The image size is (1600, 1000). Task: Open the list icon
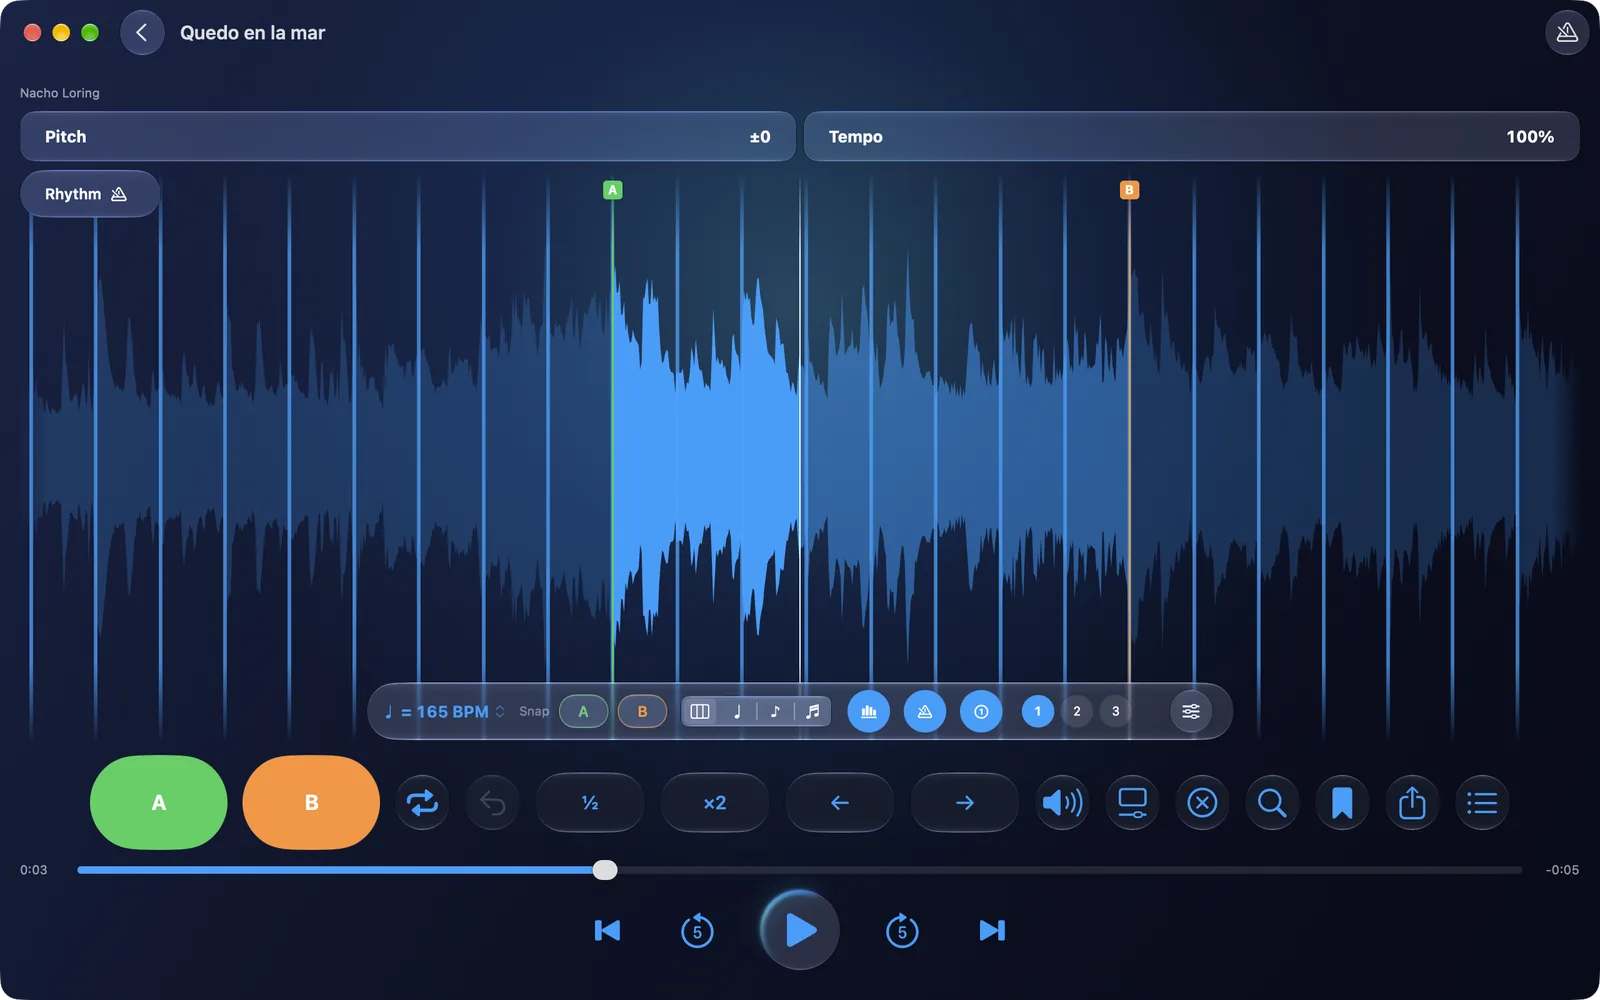click(1482, 802)
